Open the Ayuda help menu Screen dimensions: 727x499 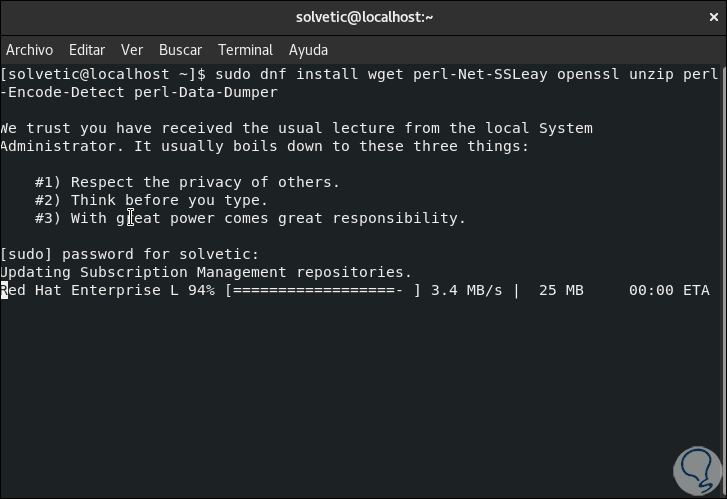(x=308, y=49)
